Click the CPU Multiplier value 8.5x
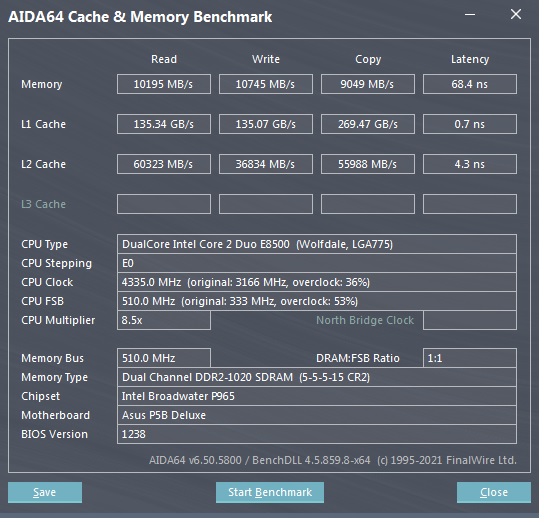Viewport: 544px width, 525px height. point(164,320)
